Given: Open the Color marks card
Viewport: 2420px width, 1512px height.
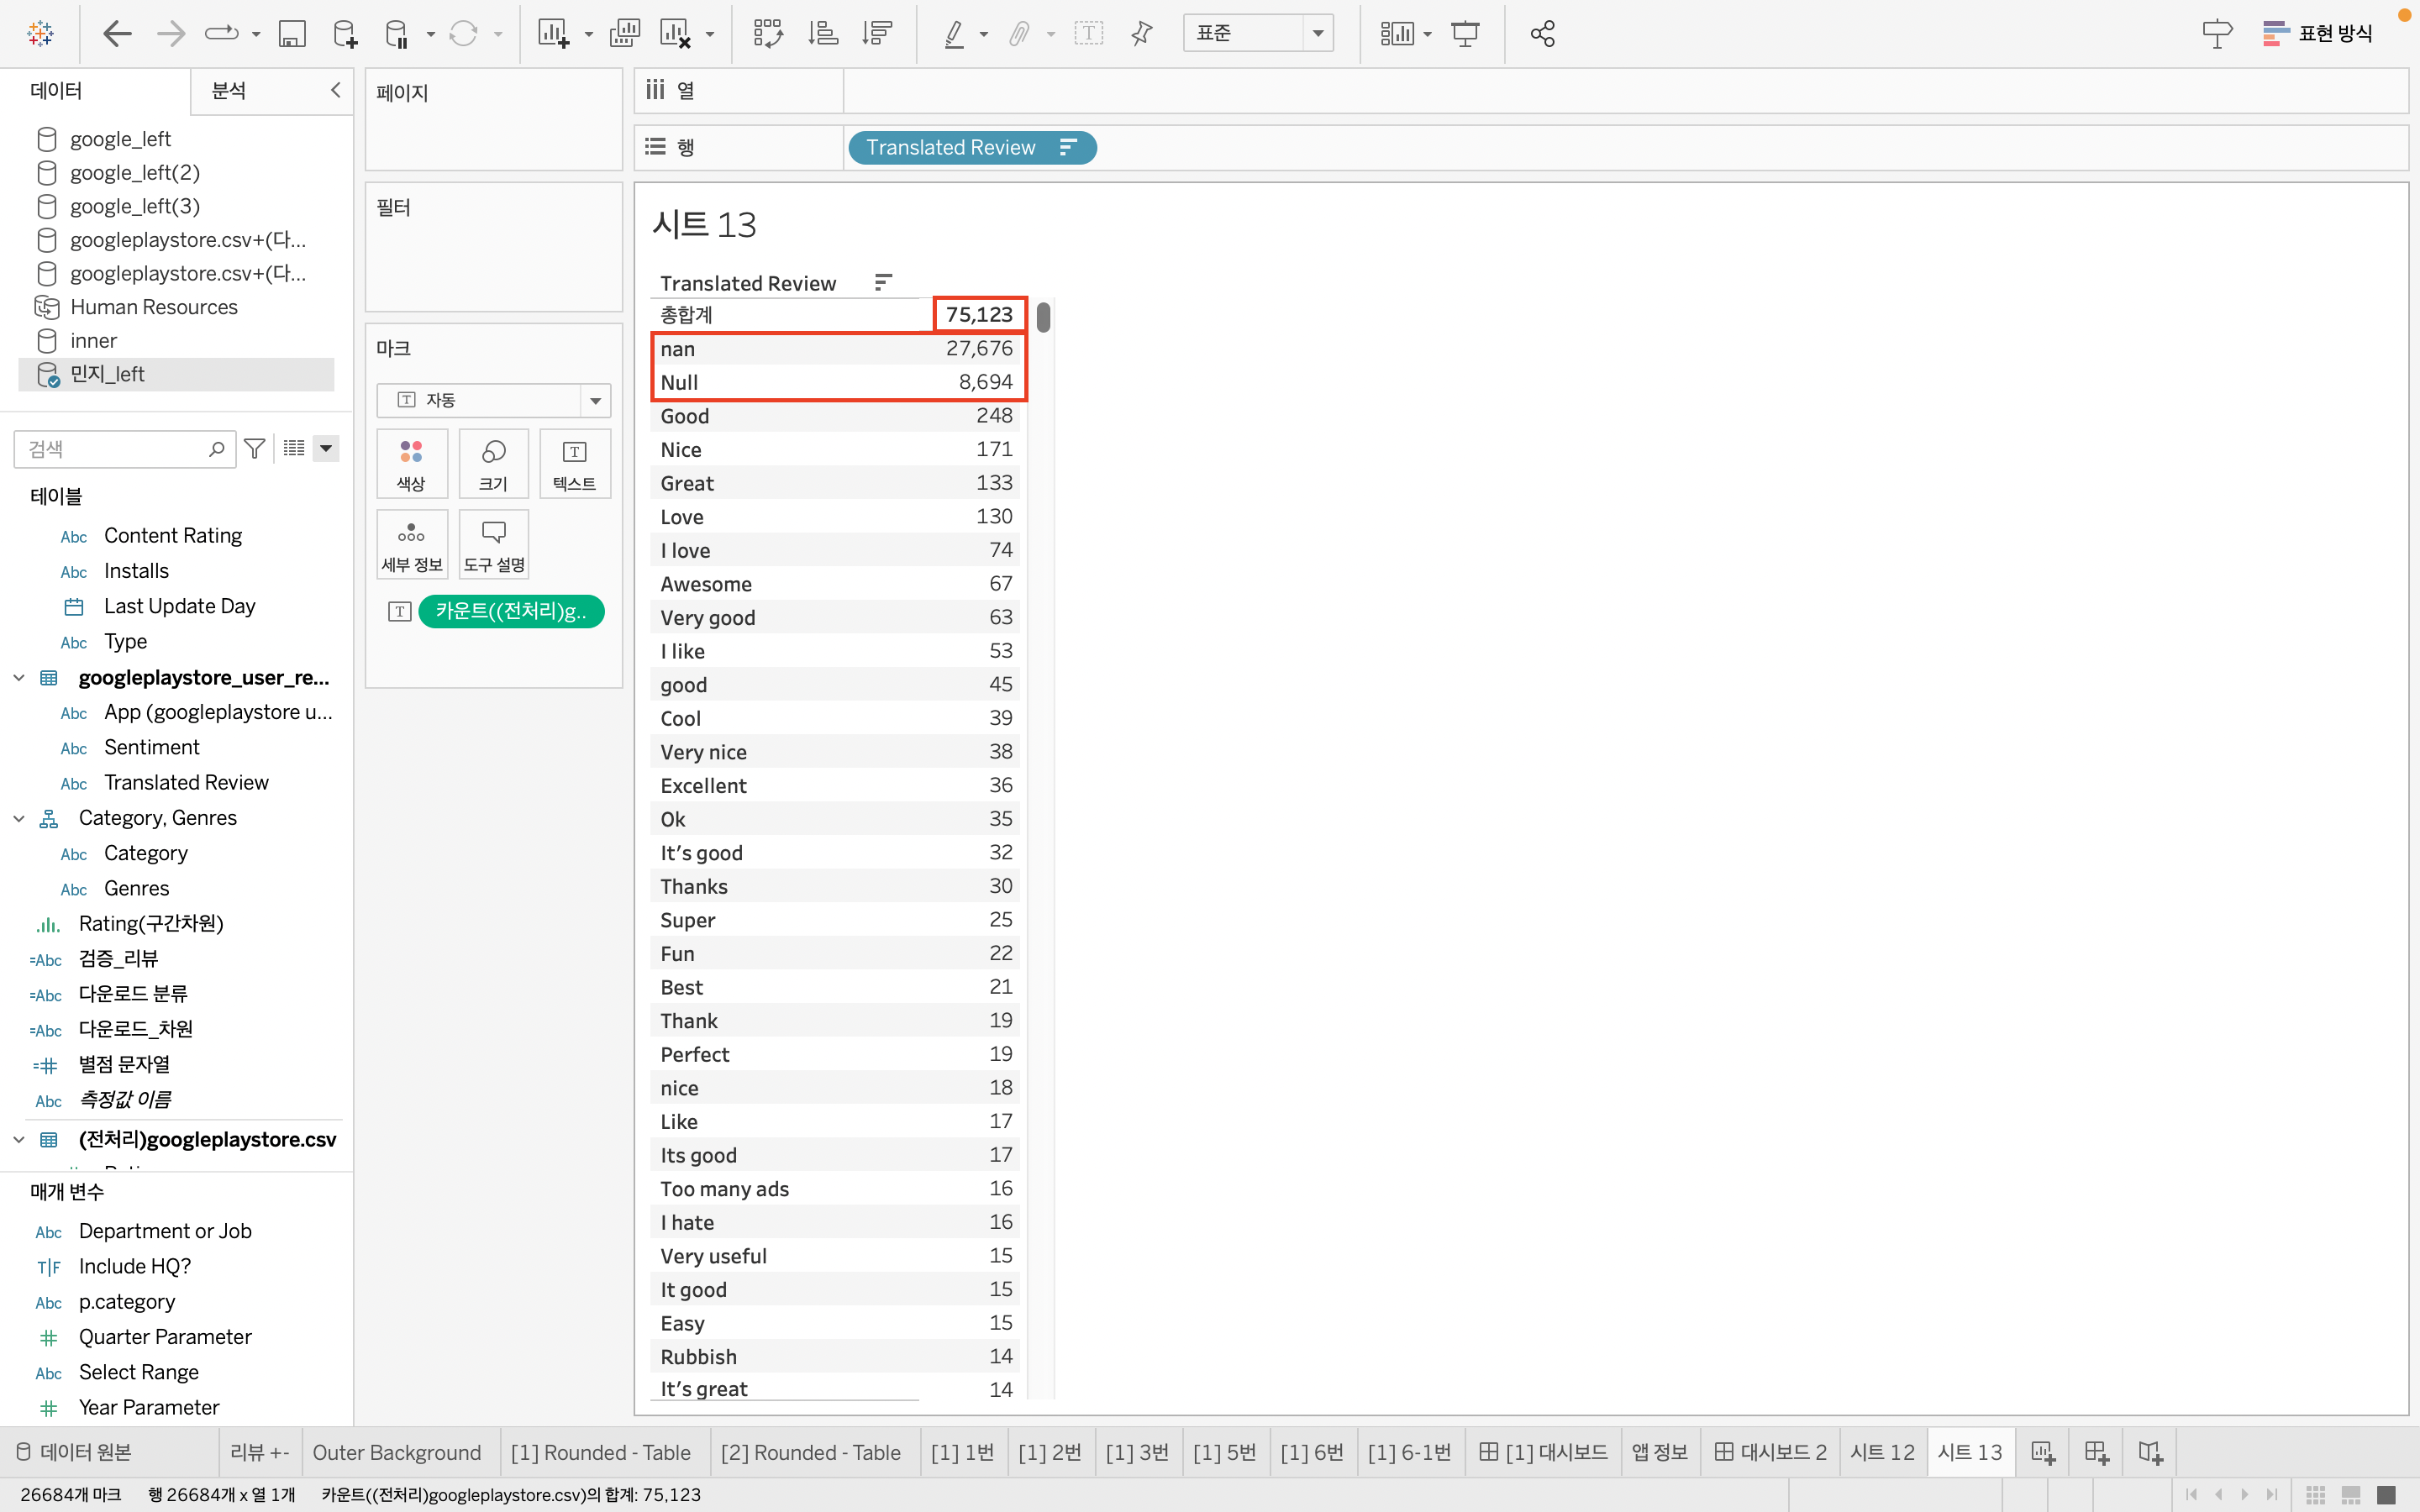Looking at the screenshot, I should 411,464.
